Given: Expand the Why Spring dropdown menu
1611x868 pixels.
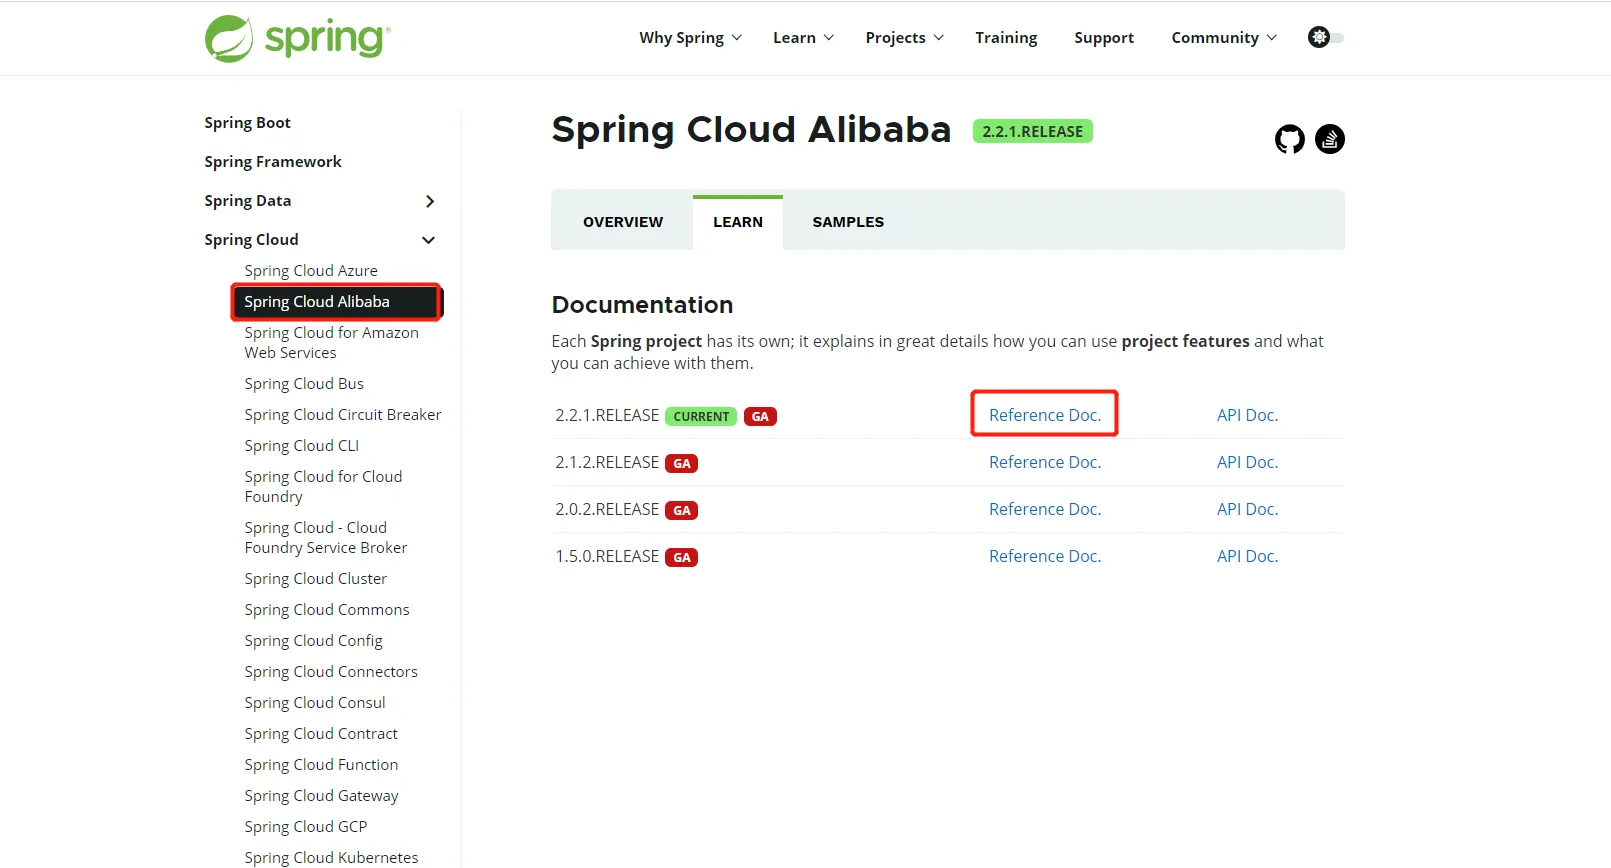Looking at the screenshot, I should (x=690, y=38).
